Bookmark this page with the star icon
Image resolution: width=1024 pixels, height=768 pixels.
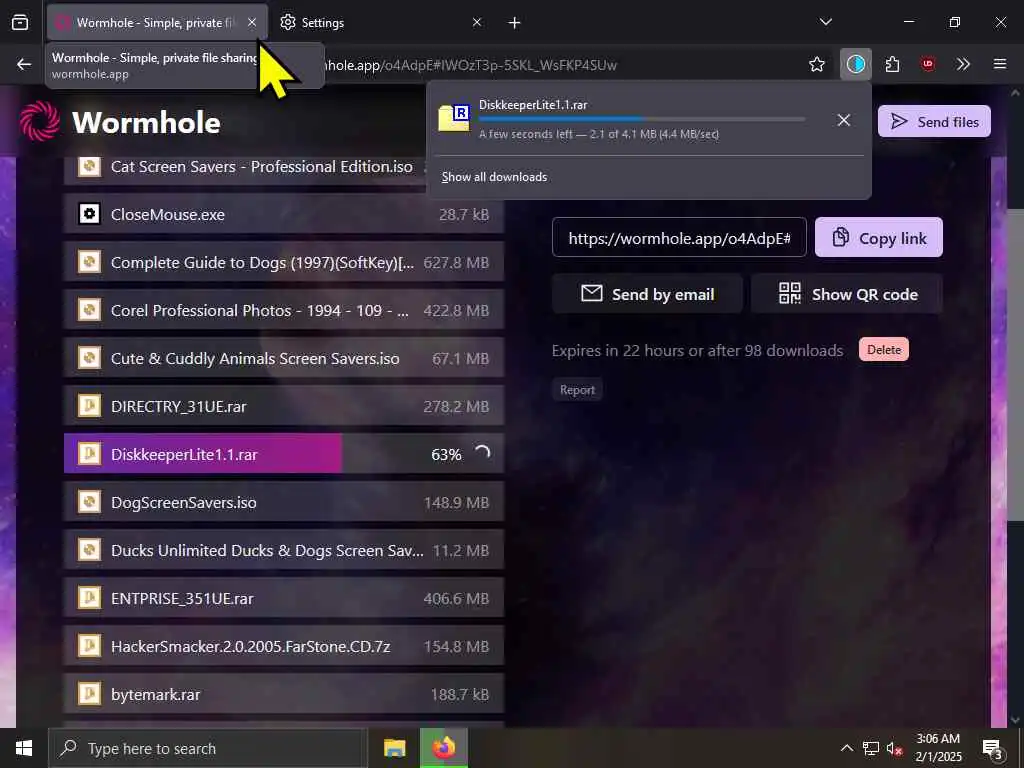click(816, 64)
